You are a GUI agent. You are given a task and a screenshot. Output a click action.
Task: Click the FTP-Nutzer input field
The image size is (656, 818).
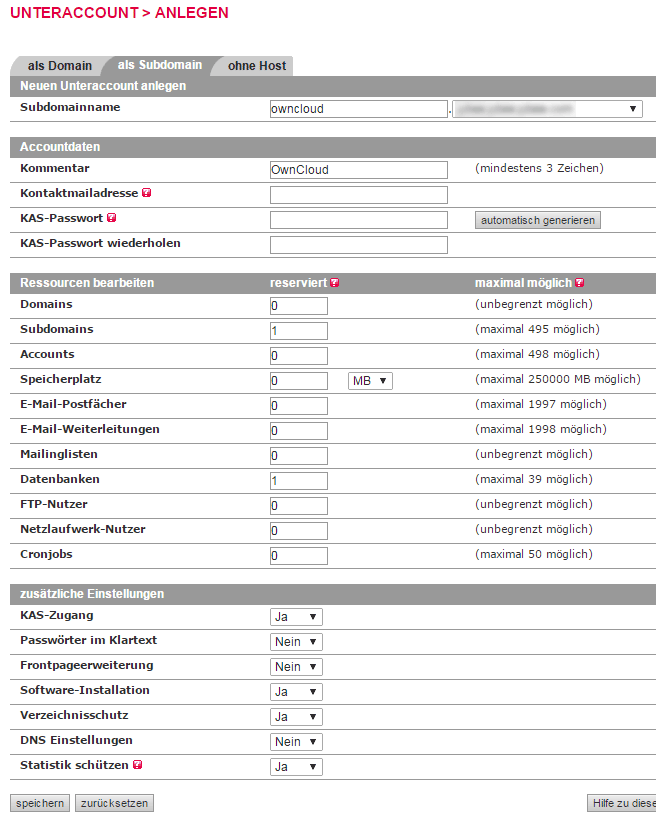coord(299,506)
